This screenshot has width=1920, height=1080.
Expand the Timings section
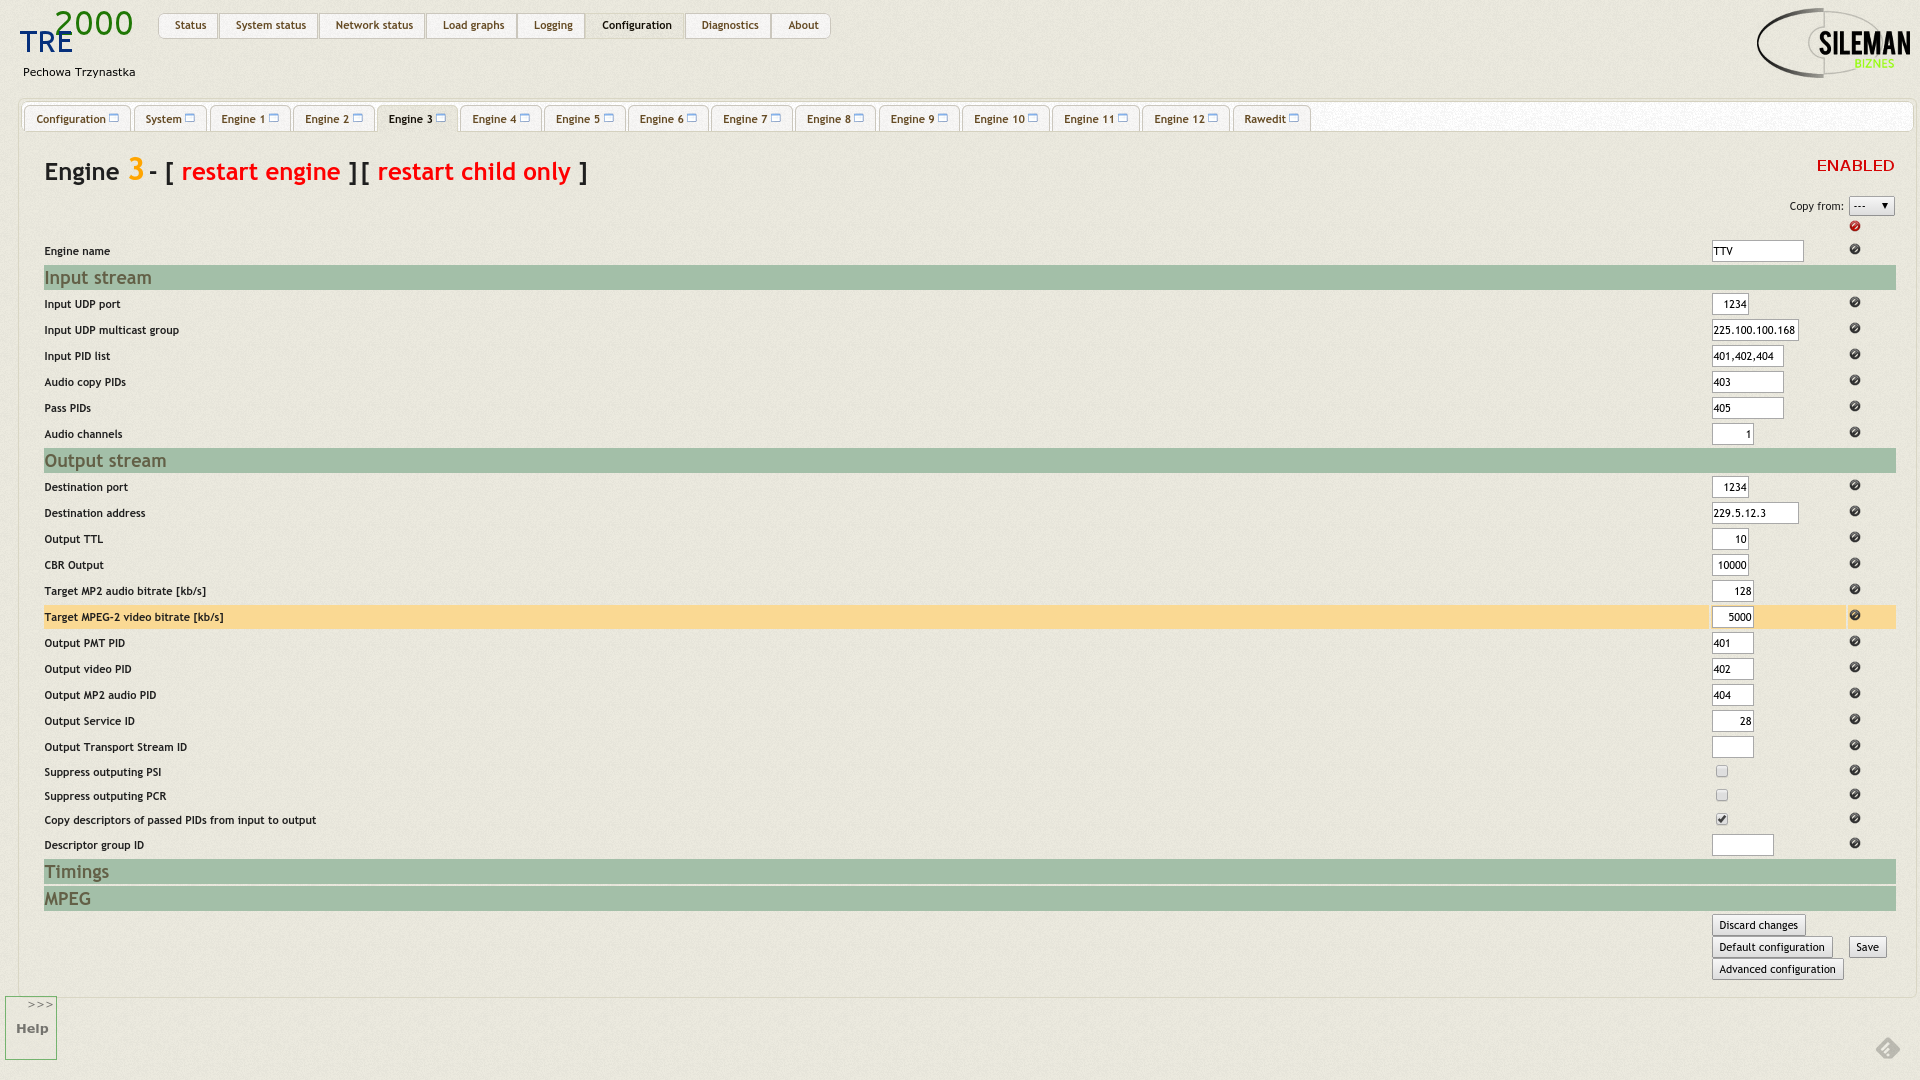77,872
